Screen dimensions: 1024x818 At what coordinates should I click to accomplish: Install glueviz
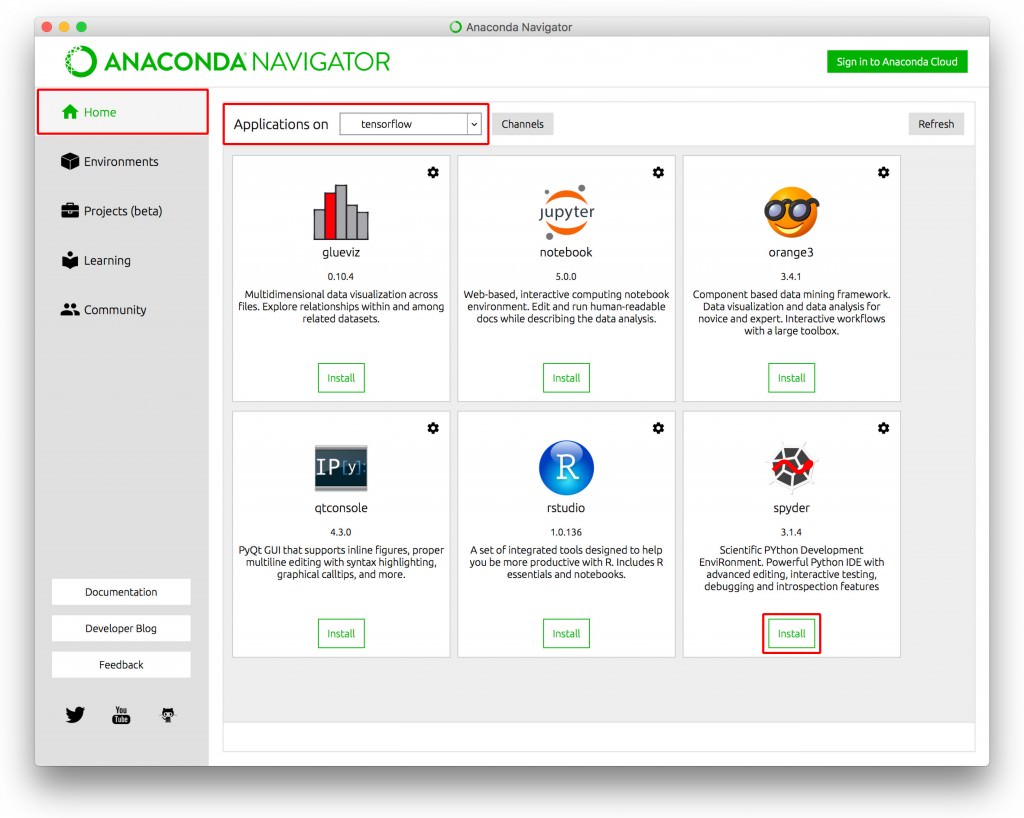[x=341, y=378]
